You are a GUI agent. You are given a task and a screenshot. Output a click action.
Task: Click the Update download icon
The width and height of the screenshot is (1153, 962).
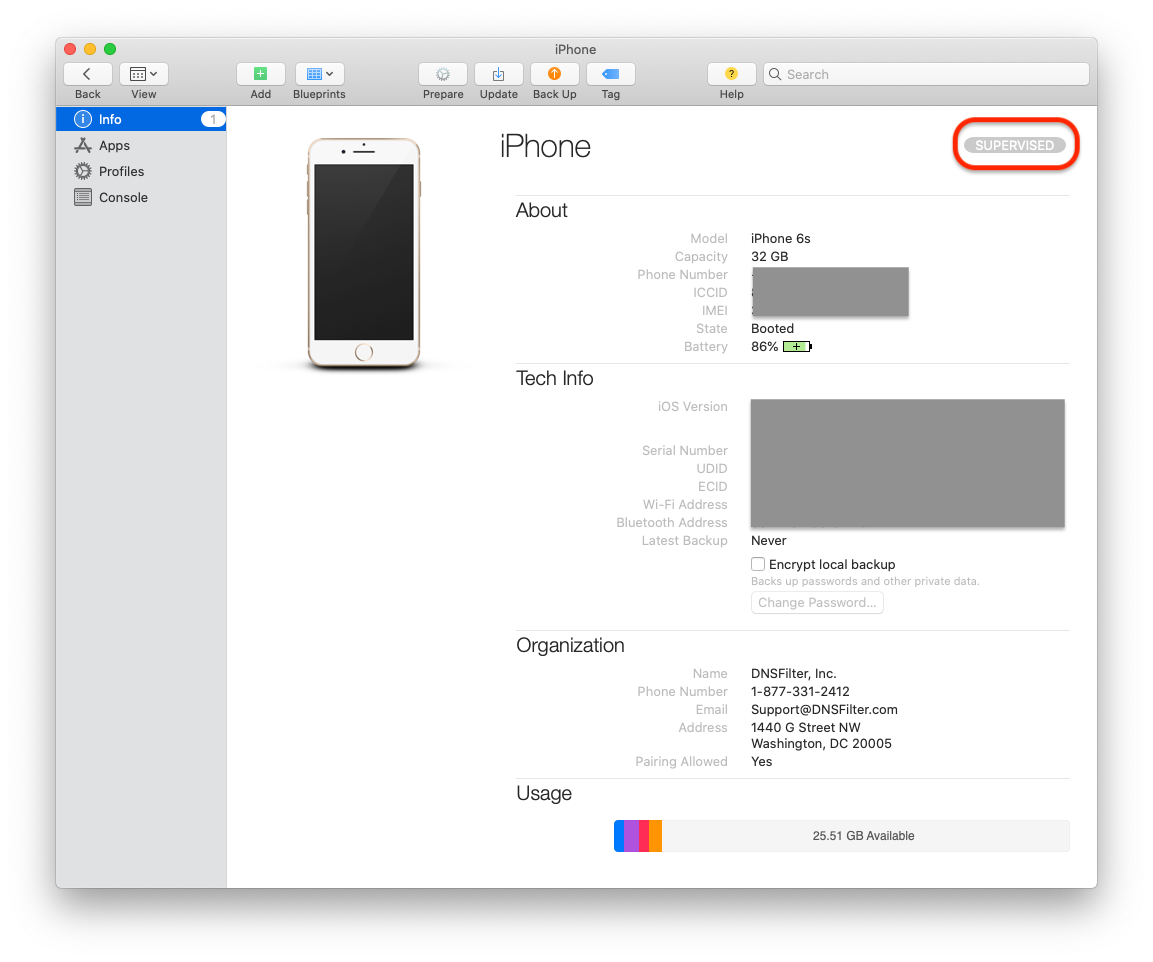499,74
